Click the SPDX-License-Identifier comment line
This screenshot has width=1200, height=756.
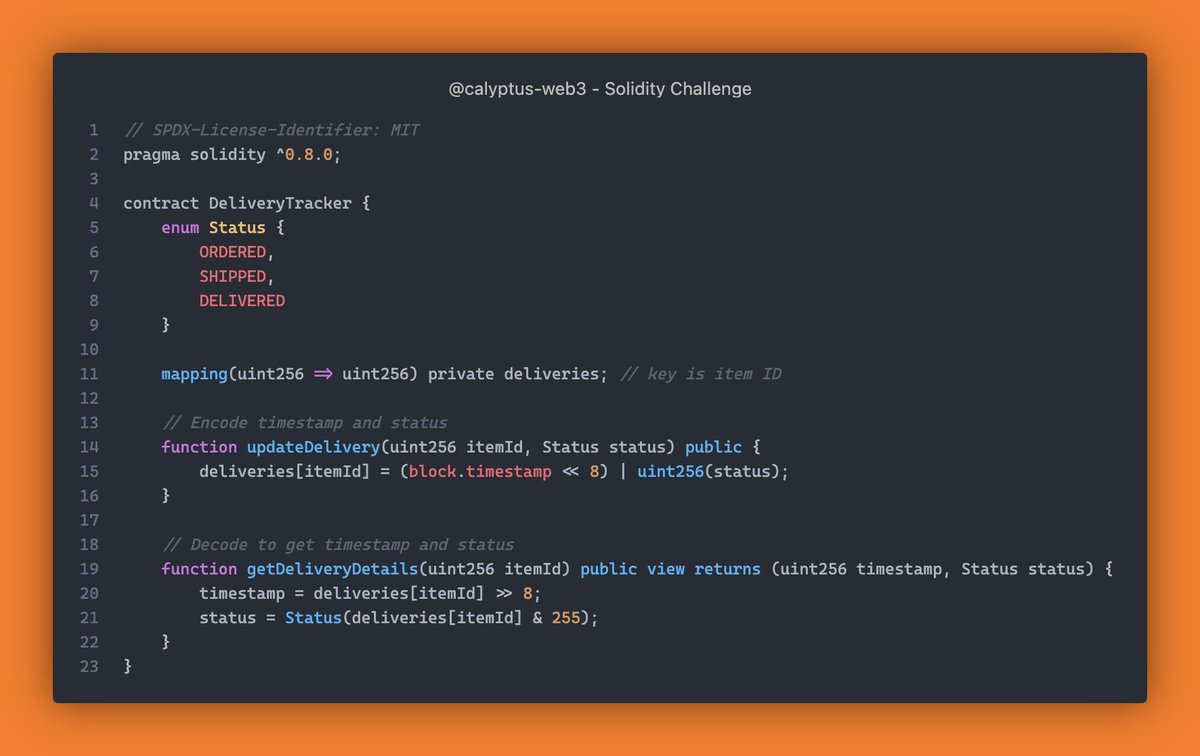click(x=271, y=130)
